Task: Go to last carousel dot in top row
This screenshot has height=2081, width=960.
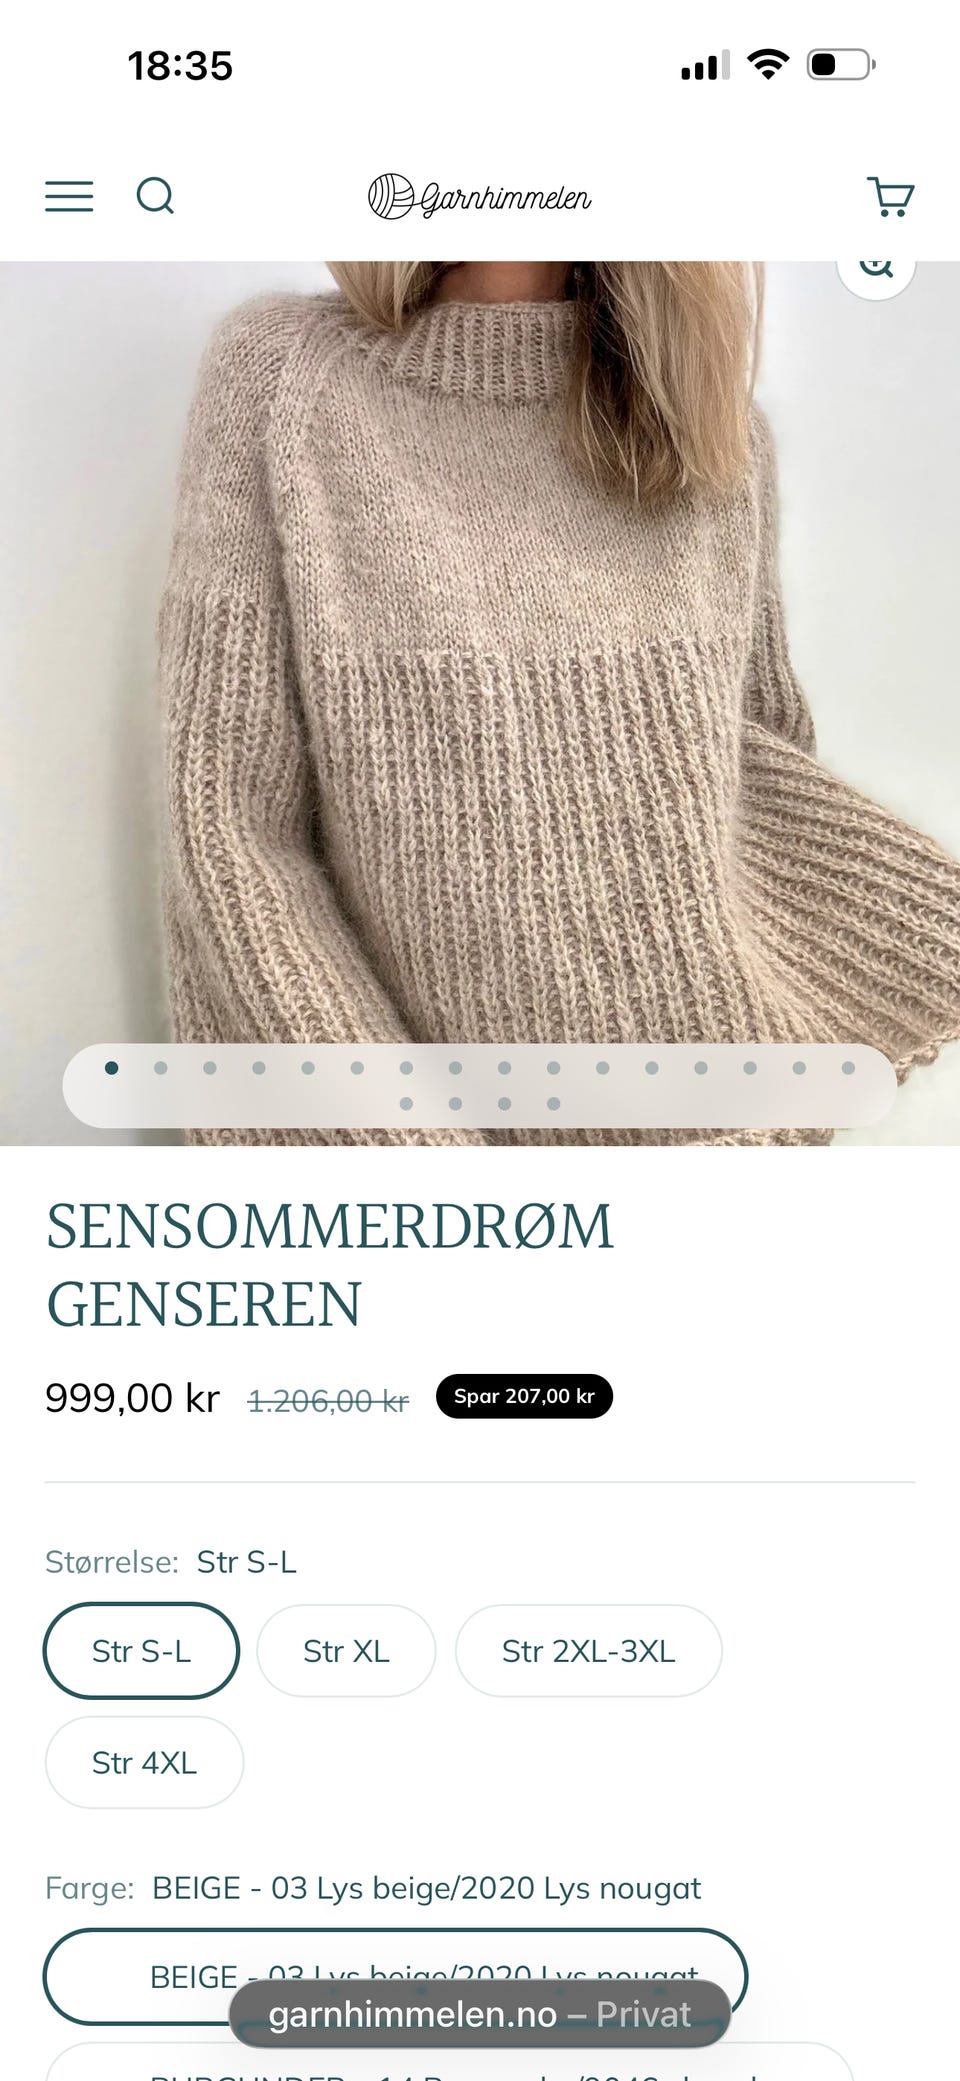Action: pos(848,1068)
